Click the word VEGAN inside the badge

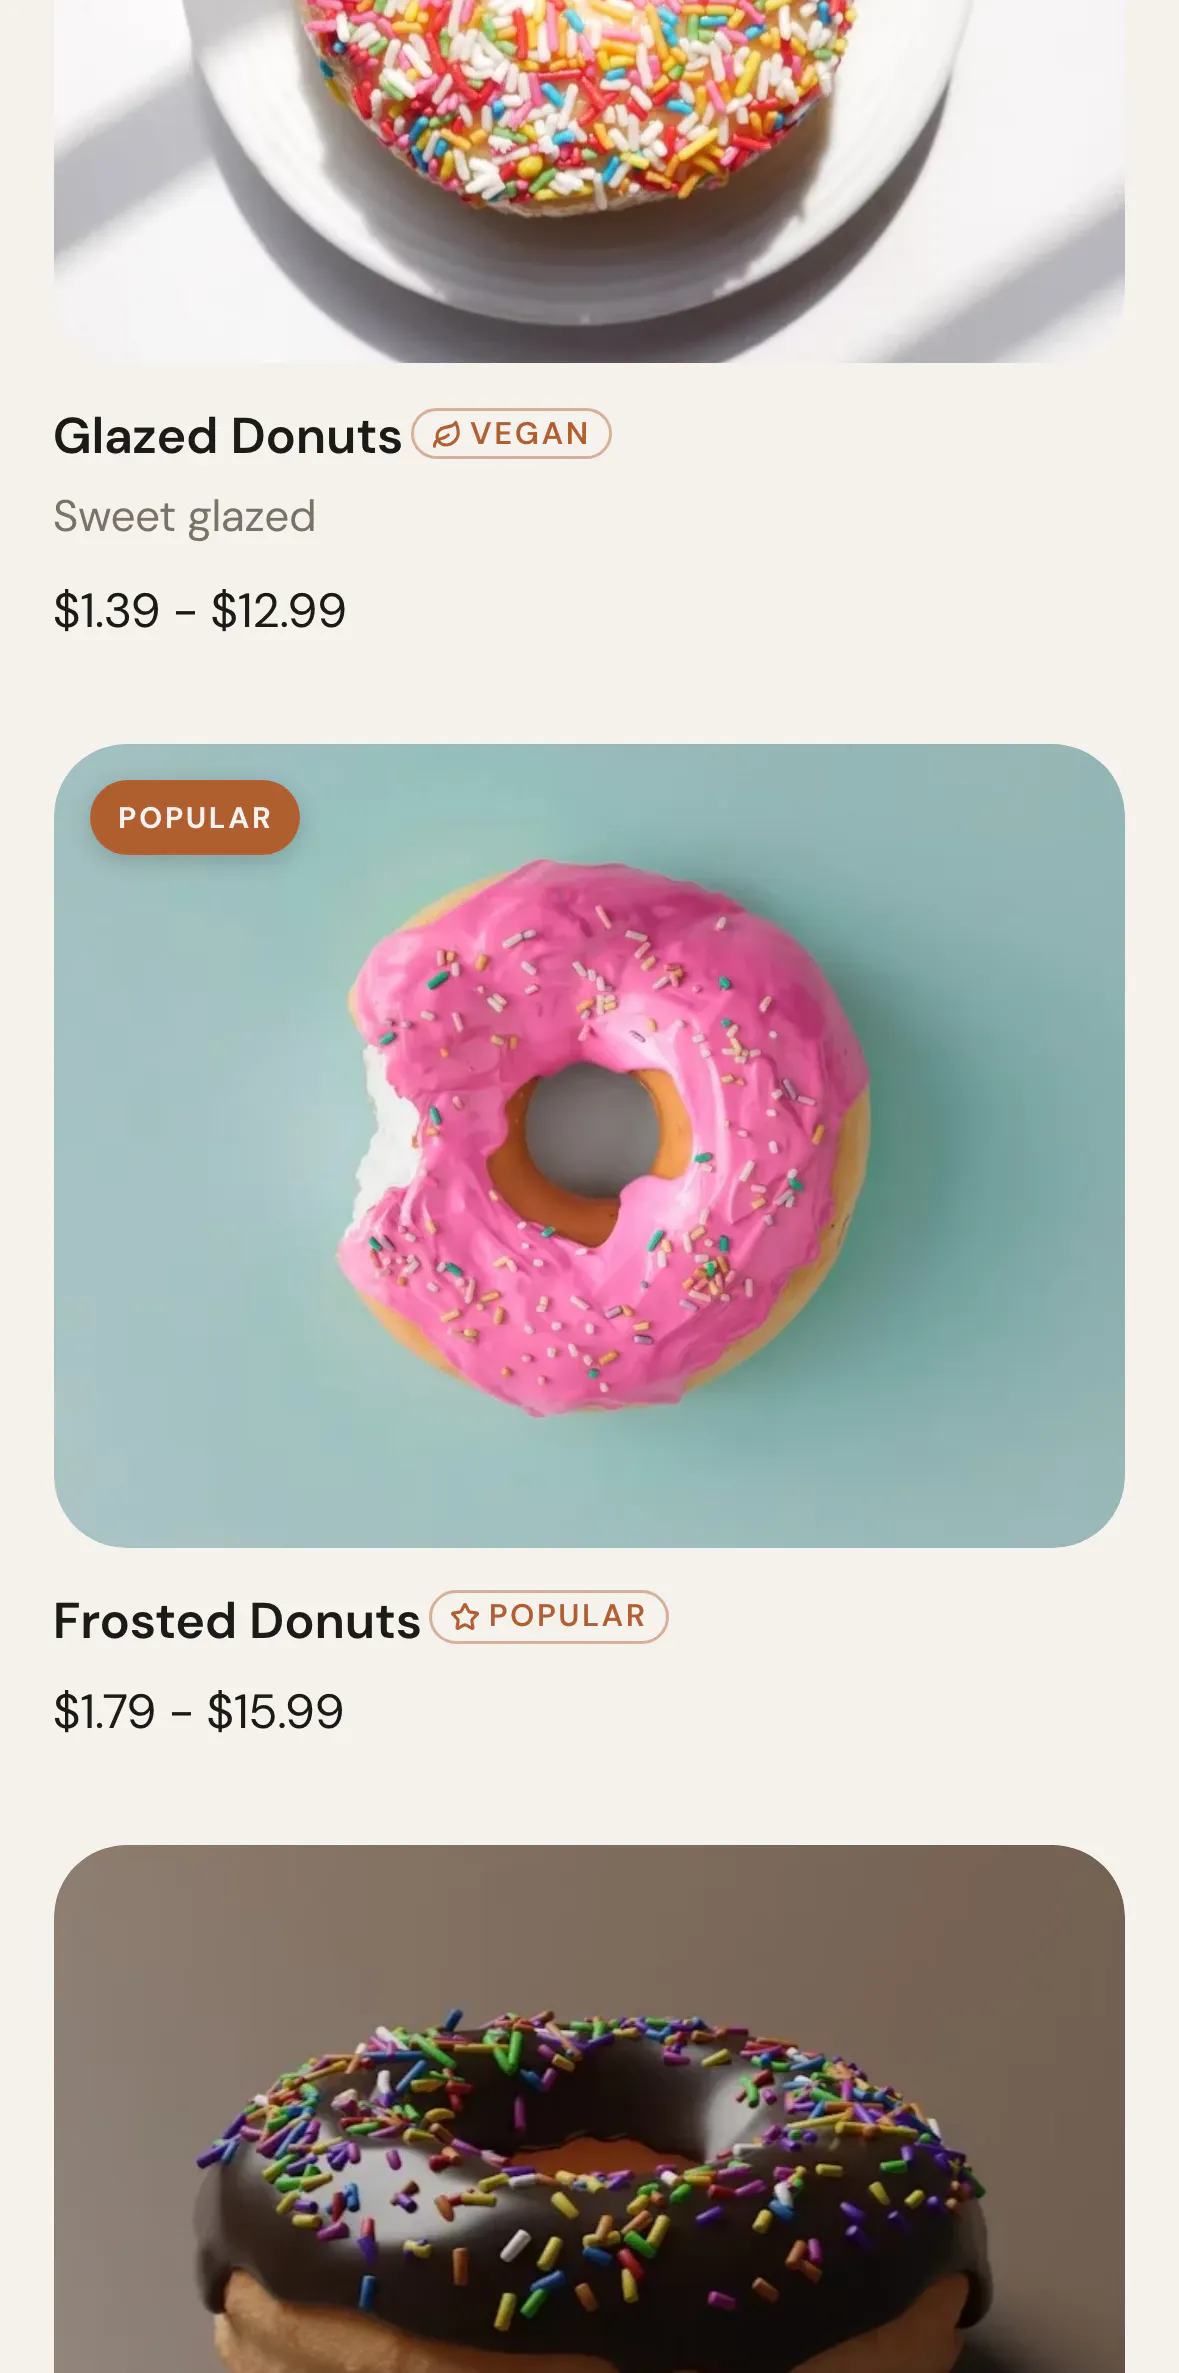click(x=530, y=434)
